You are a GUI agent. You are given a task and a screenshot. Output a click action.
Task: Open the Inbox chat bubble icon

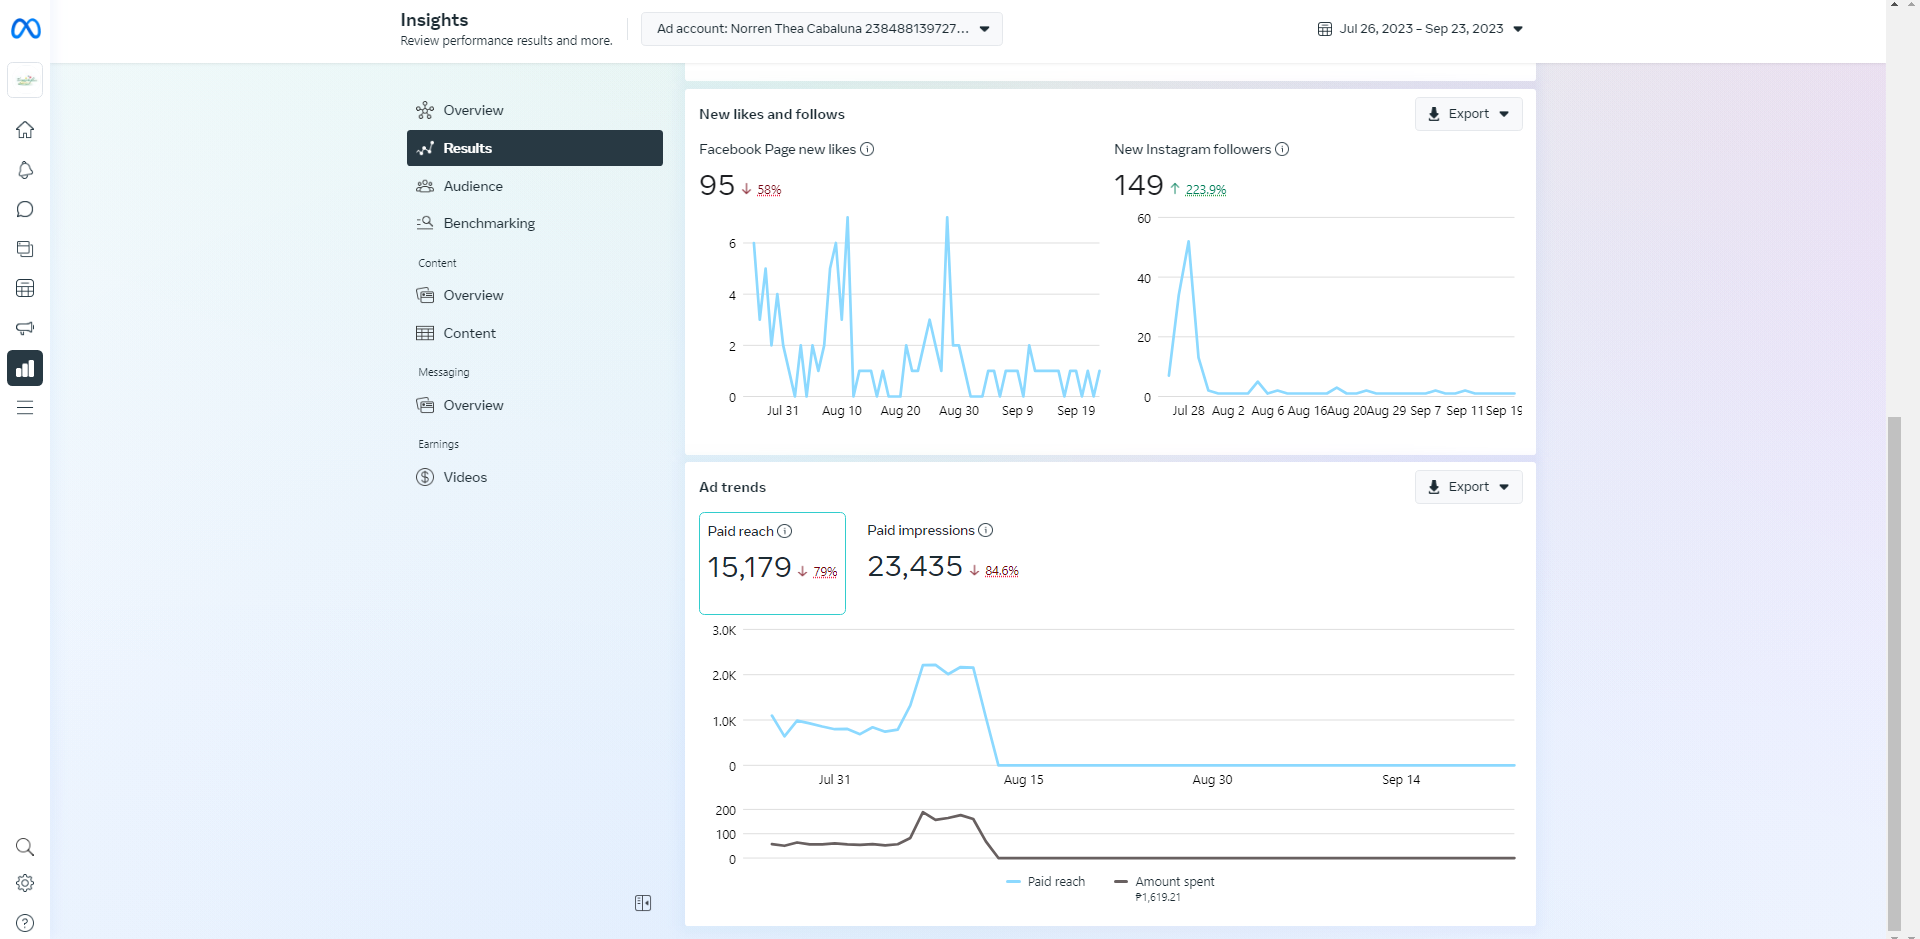pyautogui.click(x=25, y=209)
